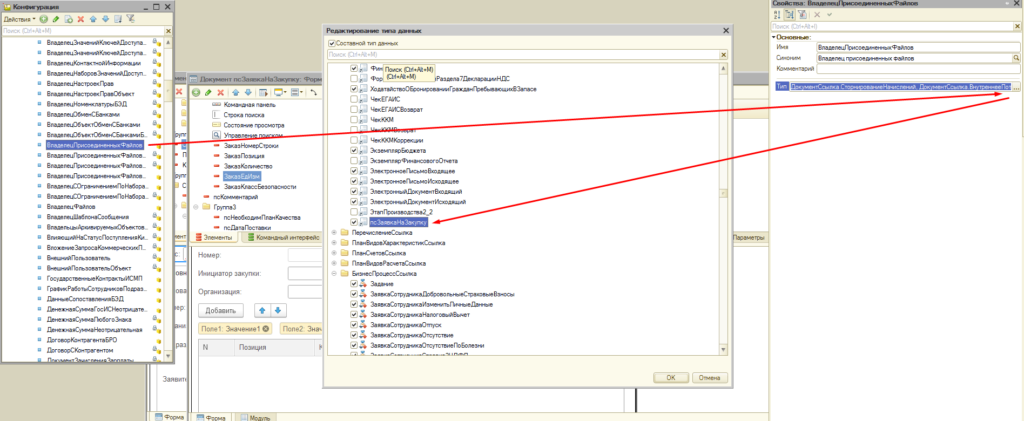Click green Add button in form editor toolbar
This screenshot has height=421, width=1024.
pos(196,93)
